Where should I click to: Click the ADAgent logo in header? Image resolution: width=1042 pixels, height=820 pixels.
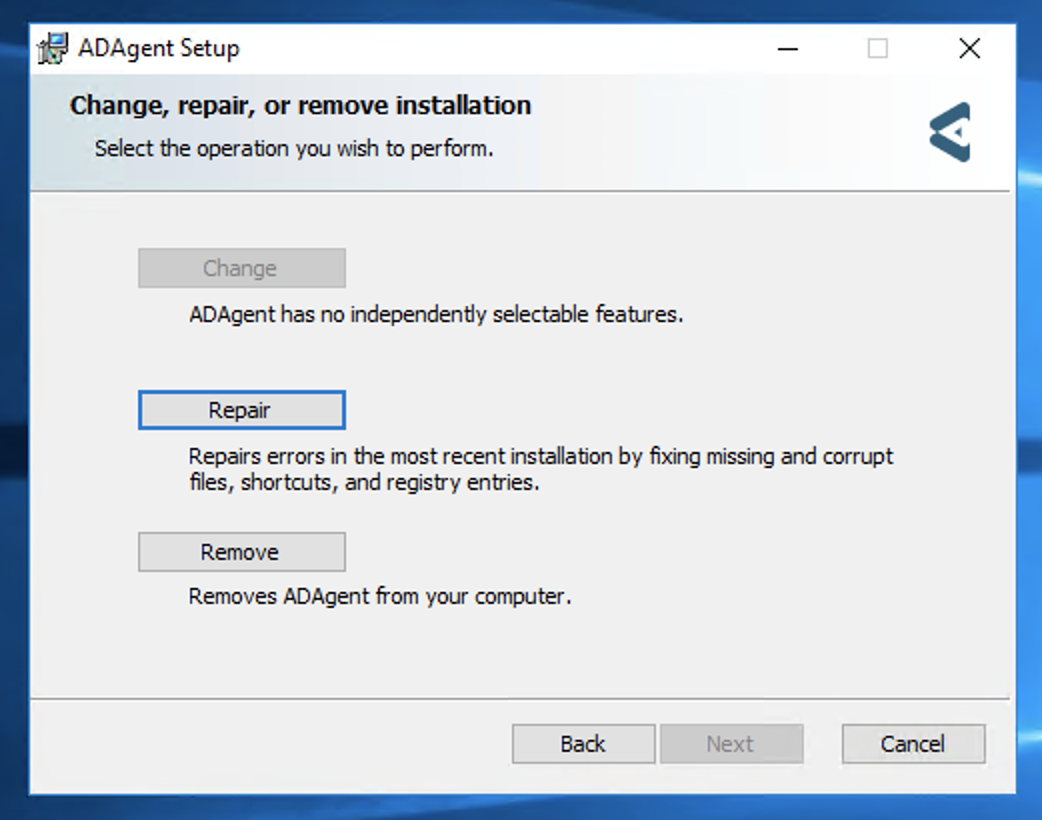[950, 132]
